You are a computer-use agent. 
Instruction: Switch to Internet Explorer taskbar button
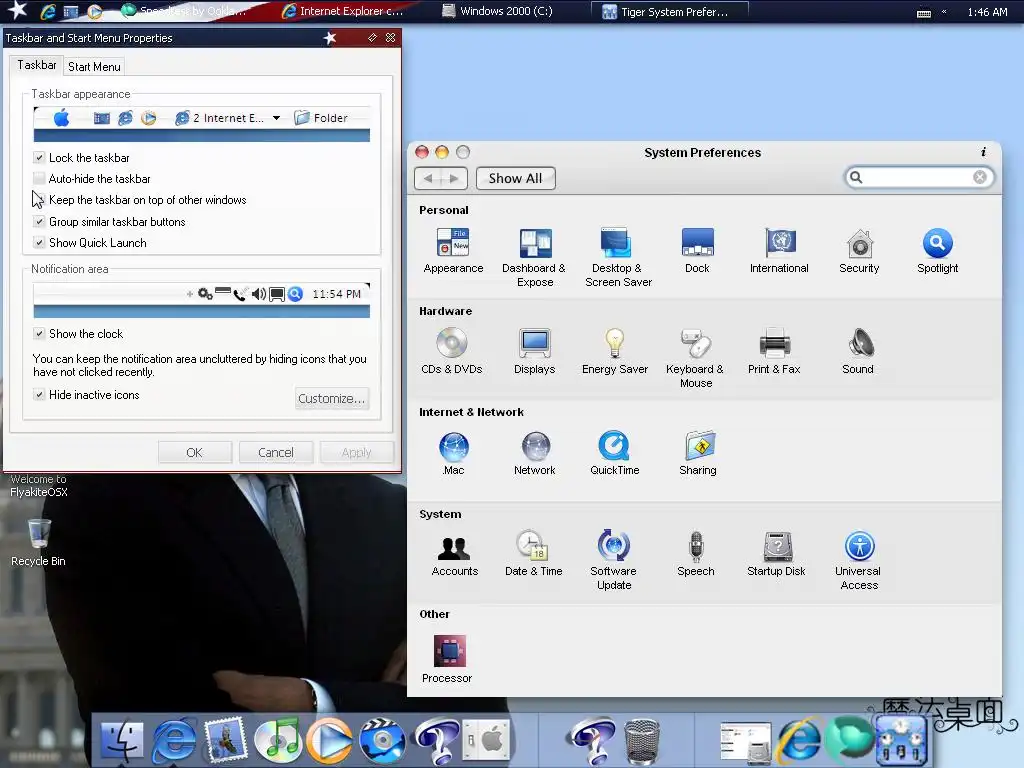click(342, 11)
